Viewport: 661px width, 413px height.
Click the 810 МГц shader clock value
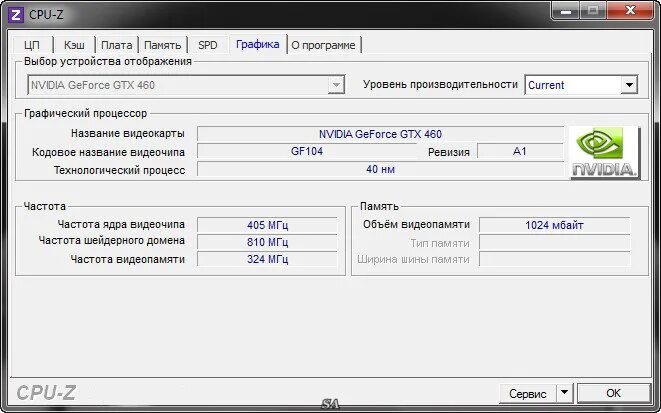267,242
